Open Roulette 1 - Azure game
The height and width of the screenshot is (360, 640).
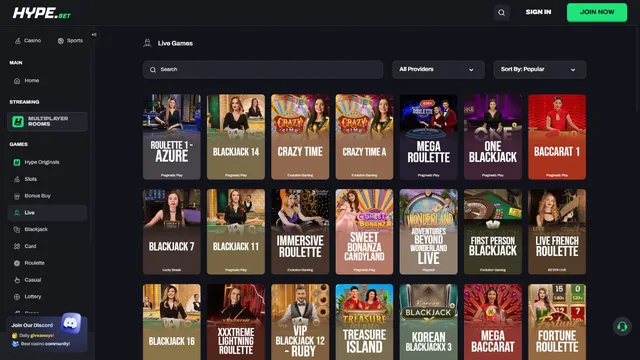coord(171,137)
